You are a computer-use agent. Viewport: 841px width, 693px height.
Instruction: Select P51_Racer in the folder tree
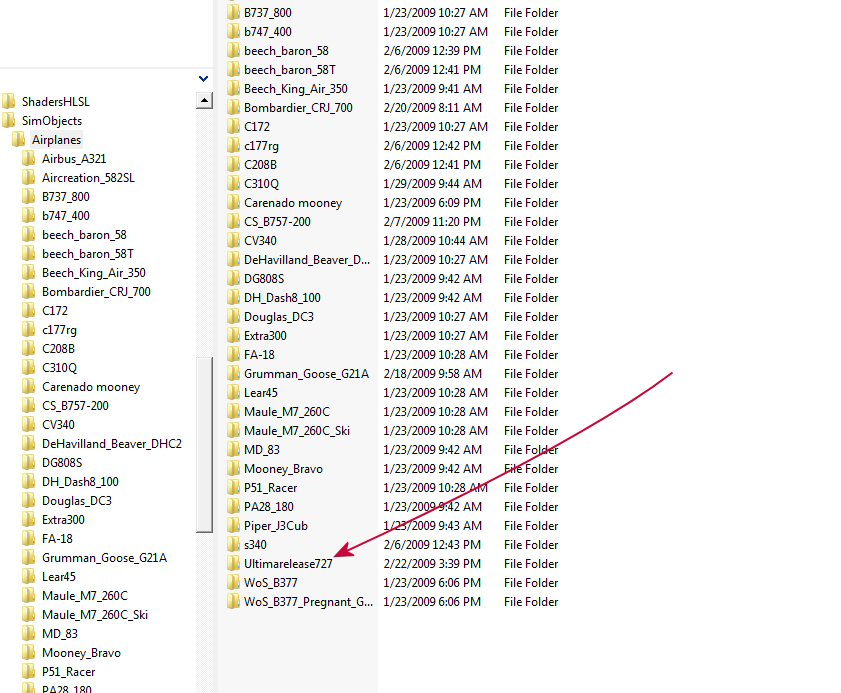coord(69,672)
